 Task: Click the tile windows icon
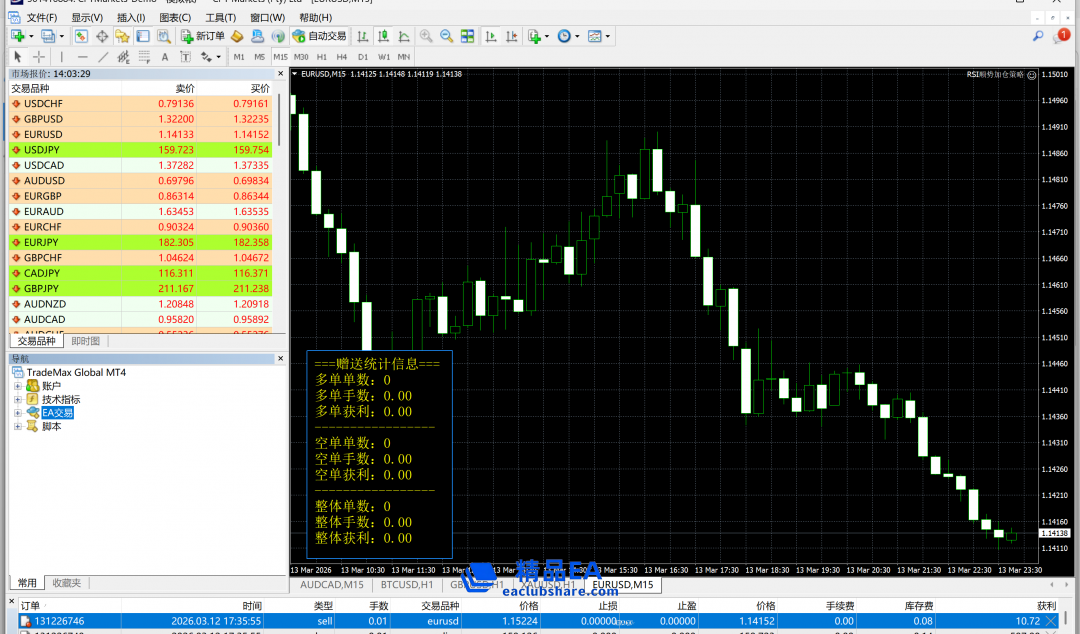pos(468,36)
